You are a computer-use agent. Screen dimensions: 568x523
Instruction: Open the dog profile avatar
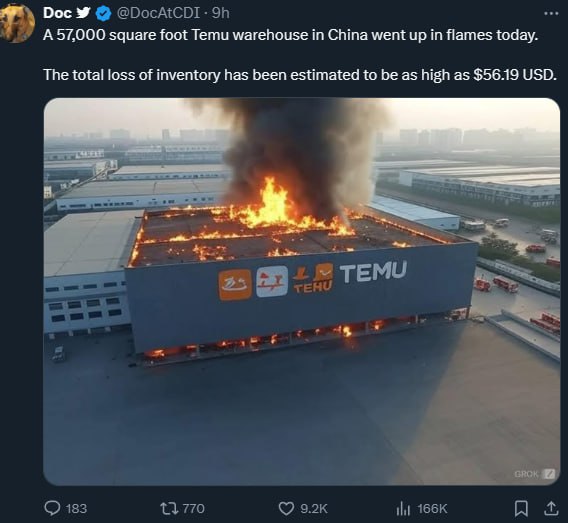point(17,24)
